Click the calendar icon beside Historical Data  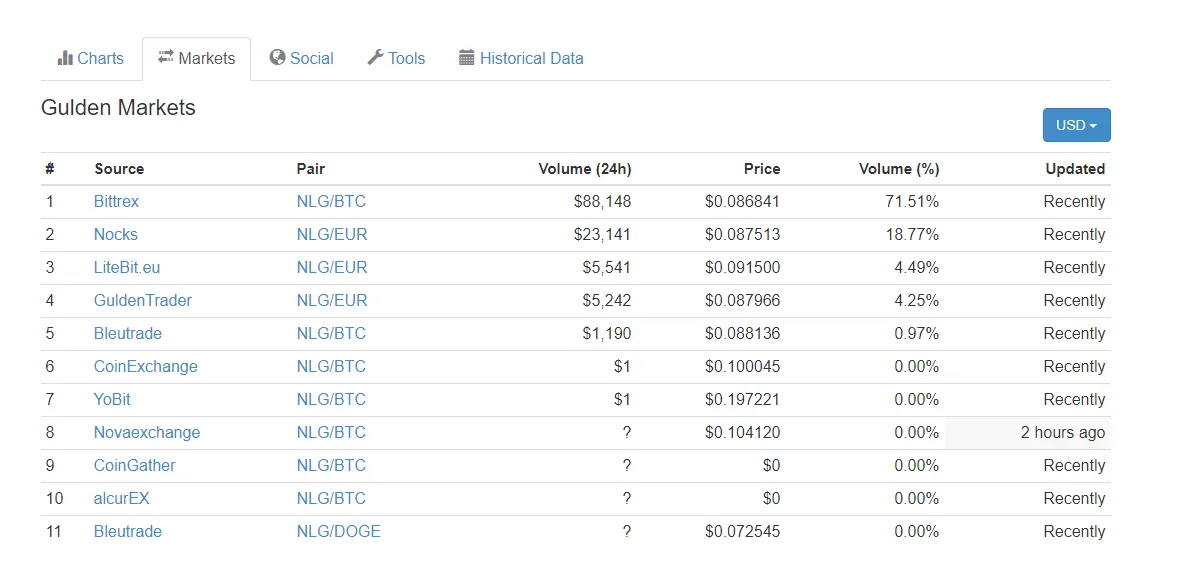(466, 57)
